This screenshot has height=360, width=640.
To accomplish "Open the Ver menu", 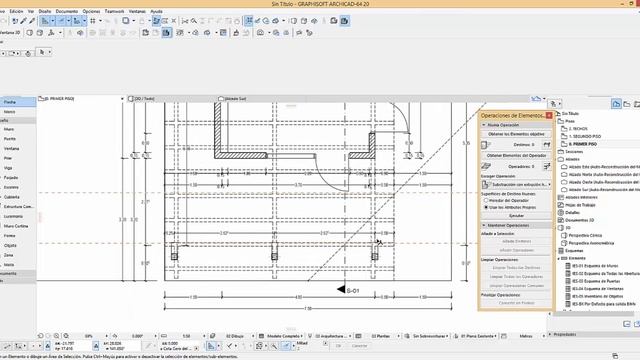I will coord(31,11).
